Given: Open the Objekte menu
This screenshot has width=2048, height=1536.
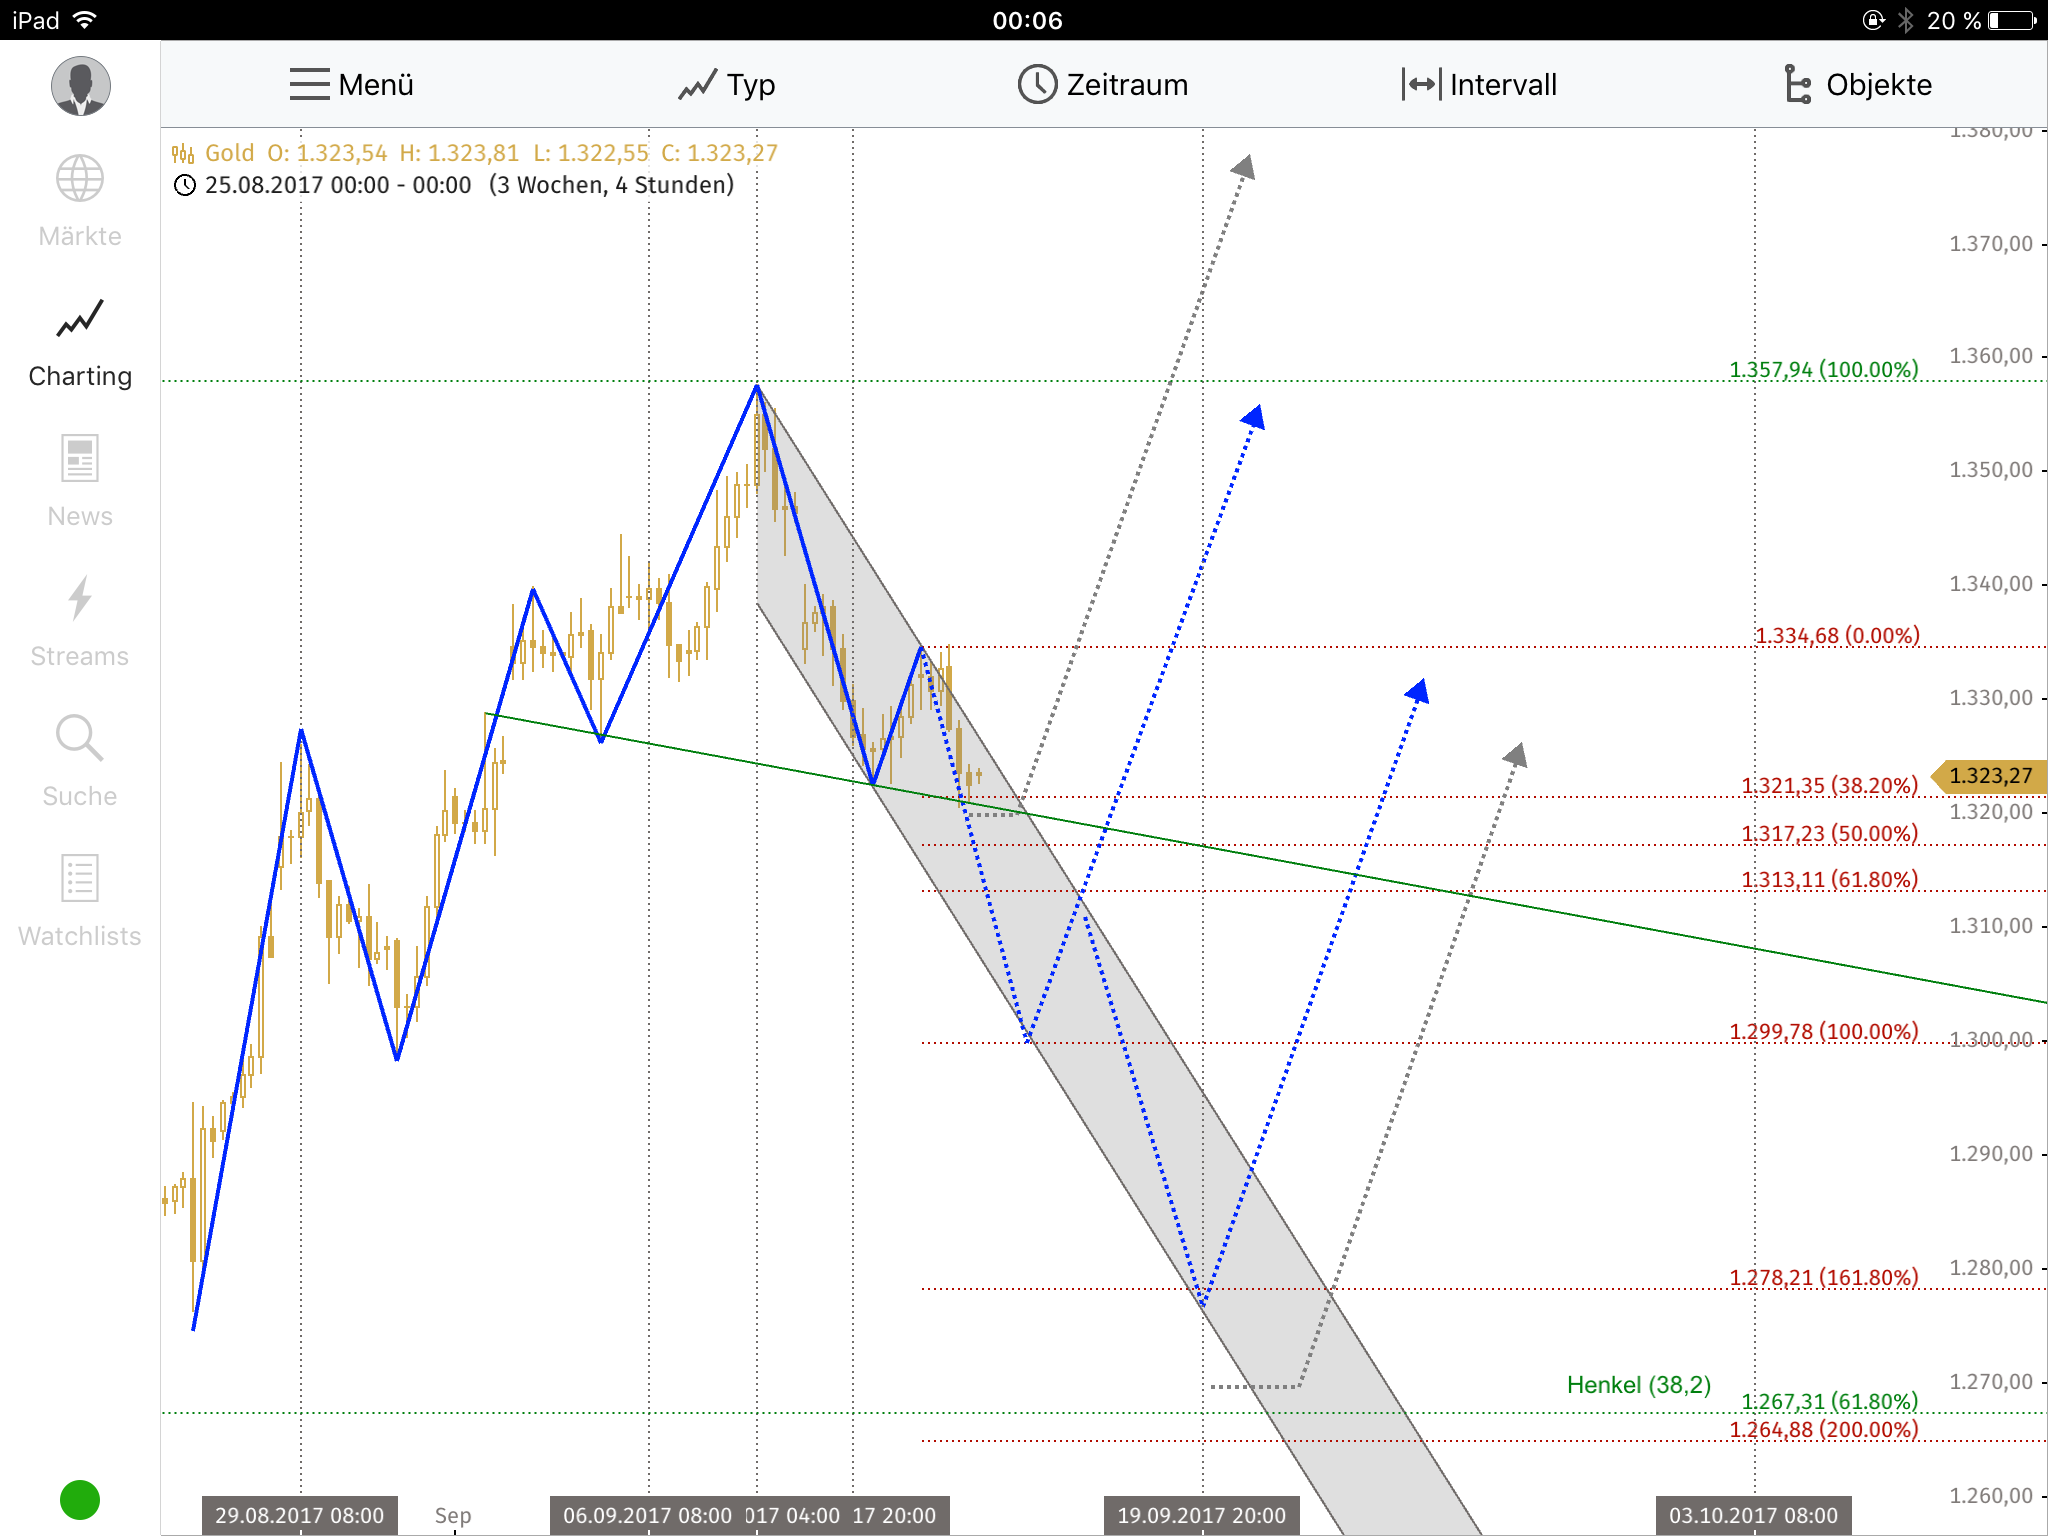Looking at the screenshot, I should coord(1858,85).
